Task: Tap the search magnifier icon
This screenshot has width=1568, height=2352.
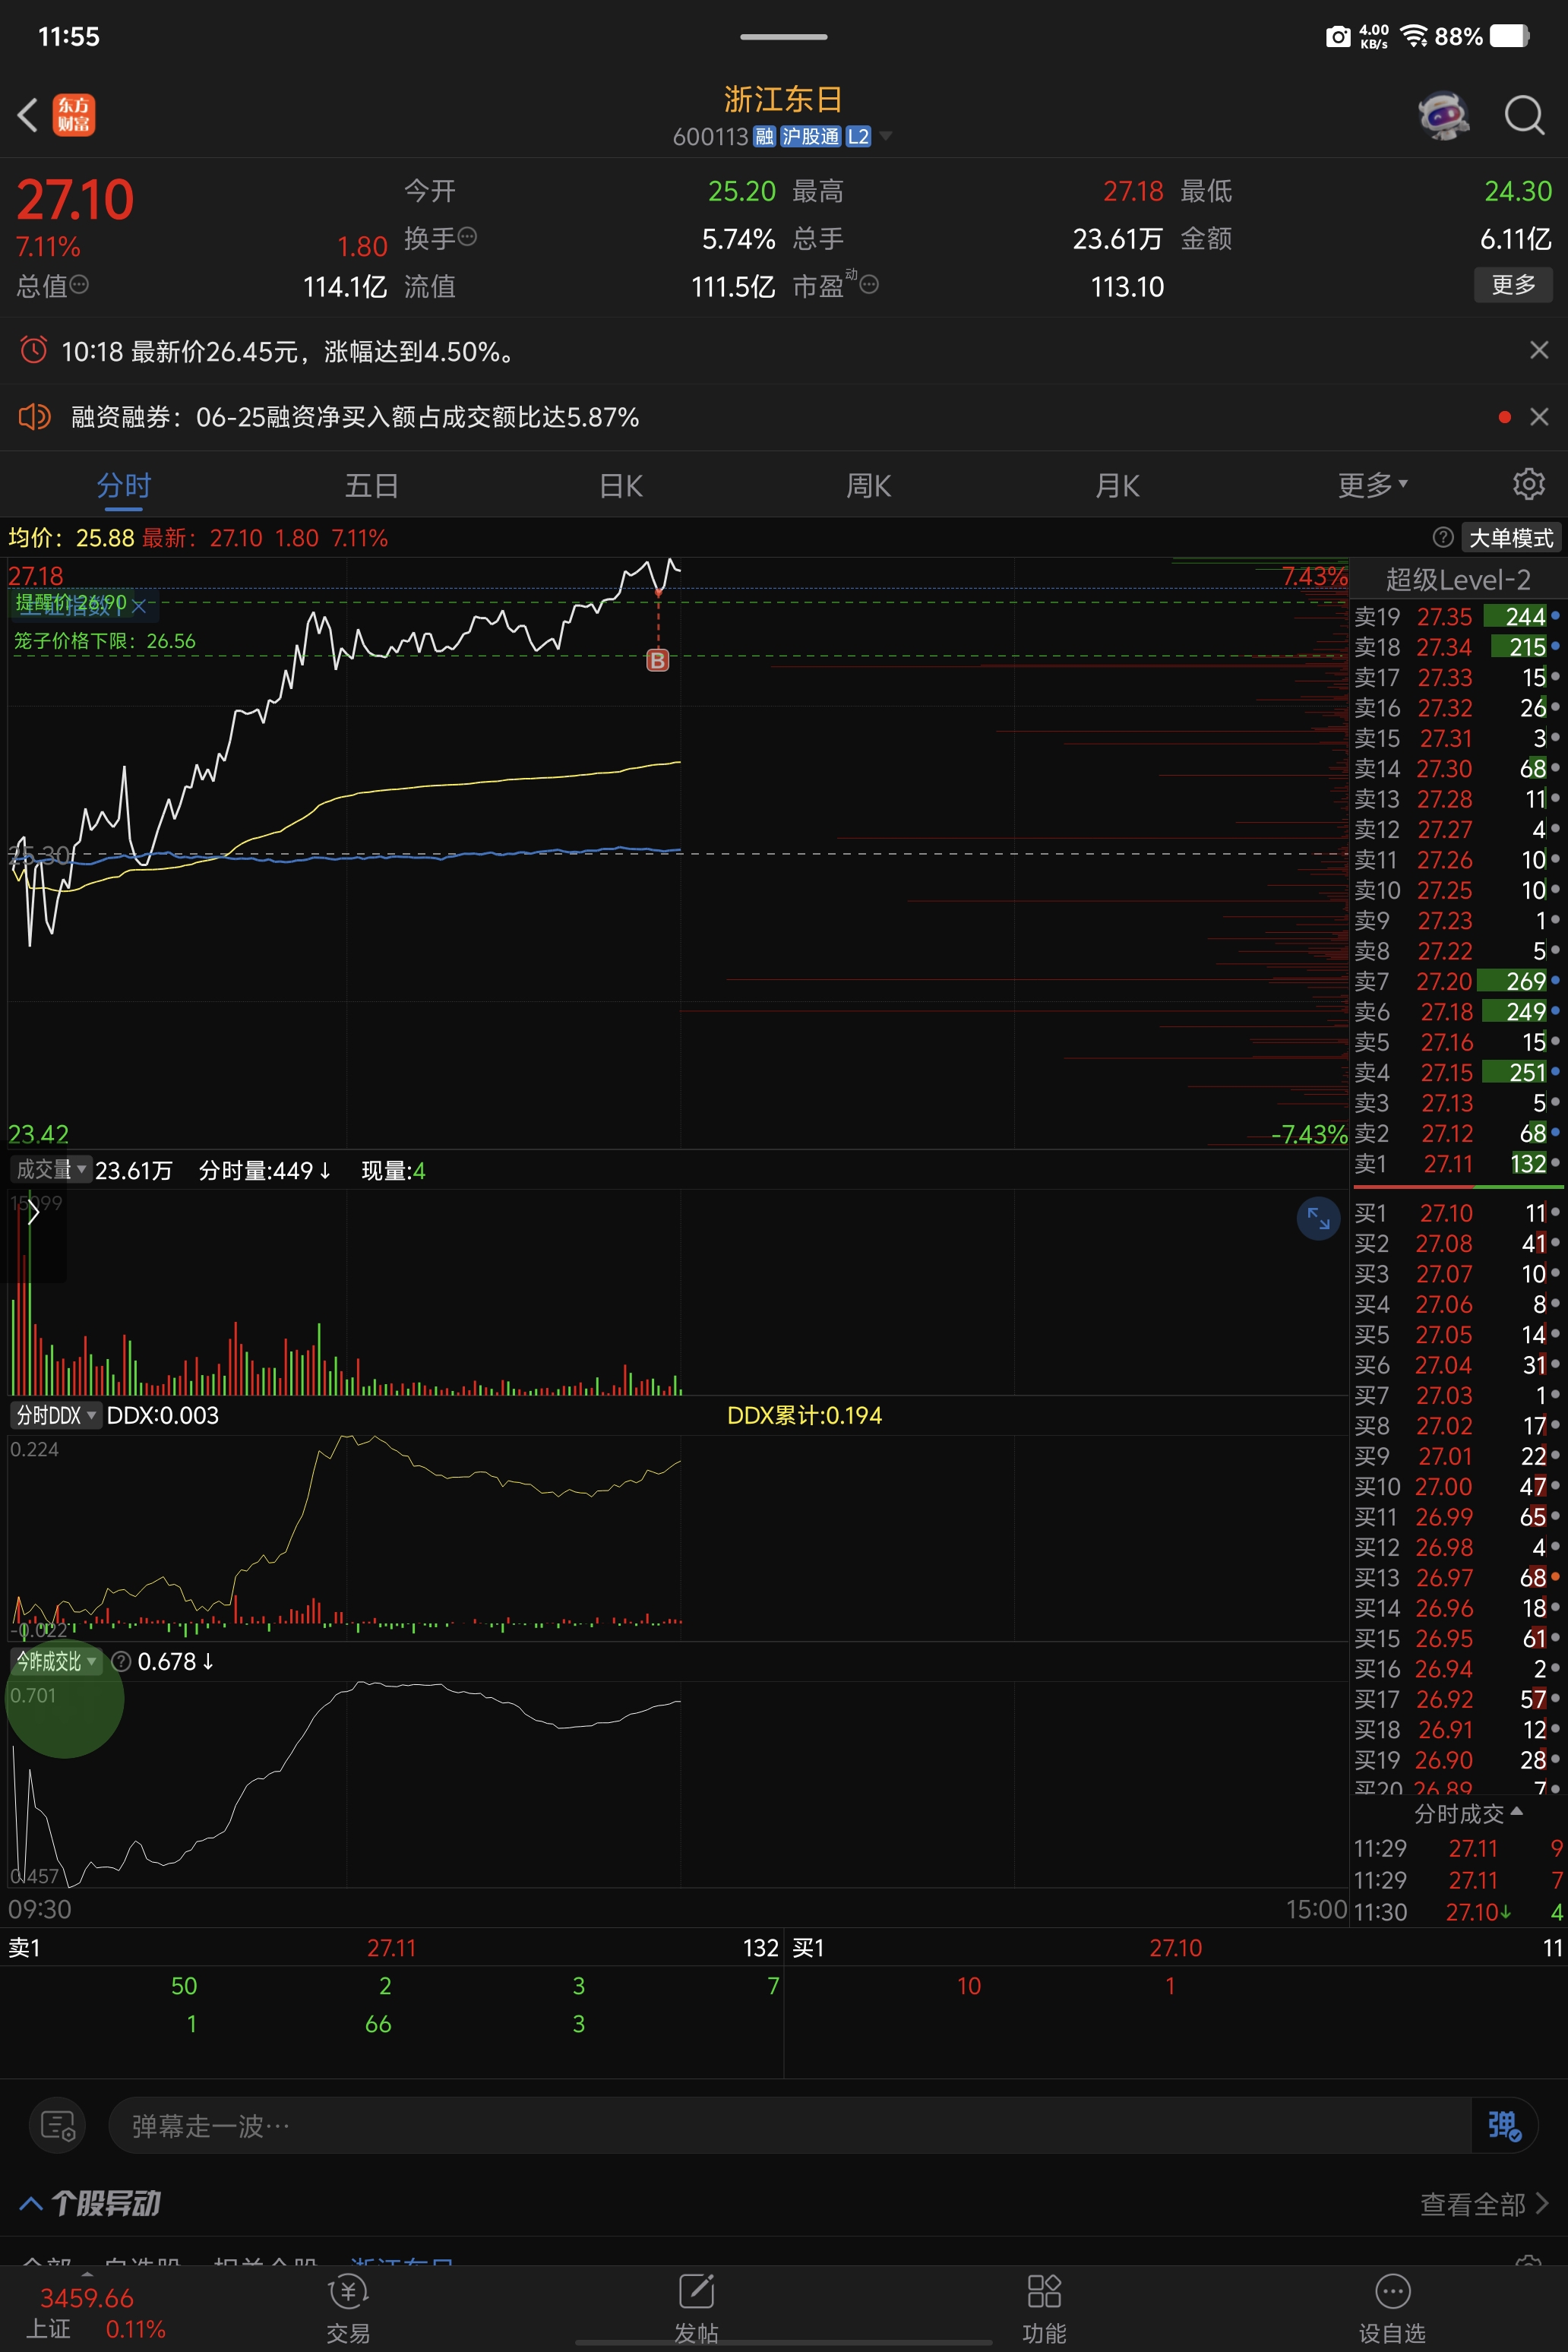Action: (x=1524, y=115)
